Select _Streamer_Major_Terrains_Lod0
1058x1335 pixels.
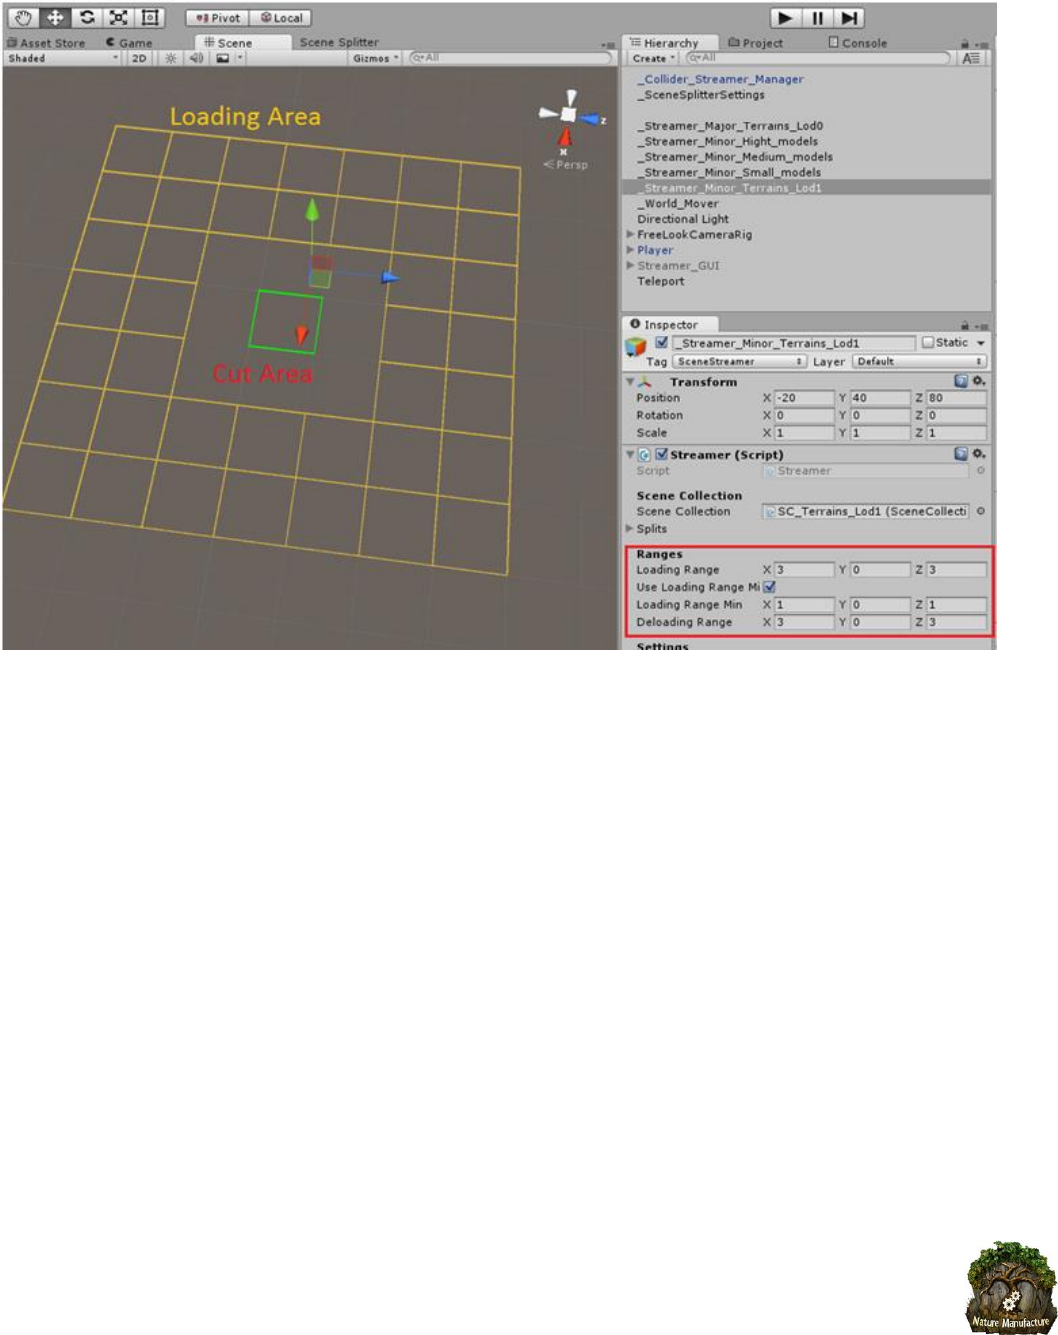pyautogui.click(x=730, y=126)
